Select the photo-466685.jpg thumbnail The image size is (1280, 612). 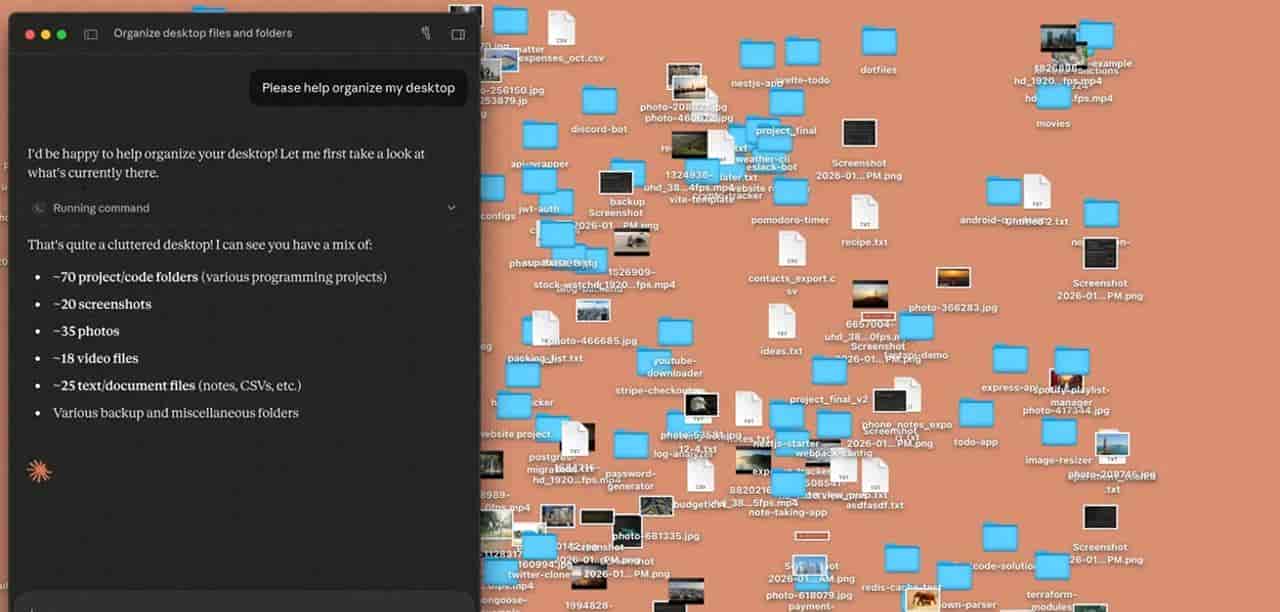pos(593,311)
